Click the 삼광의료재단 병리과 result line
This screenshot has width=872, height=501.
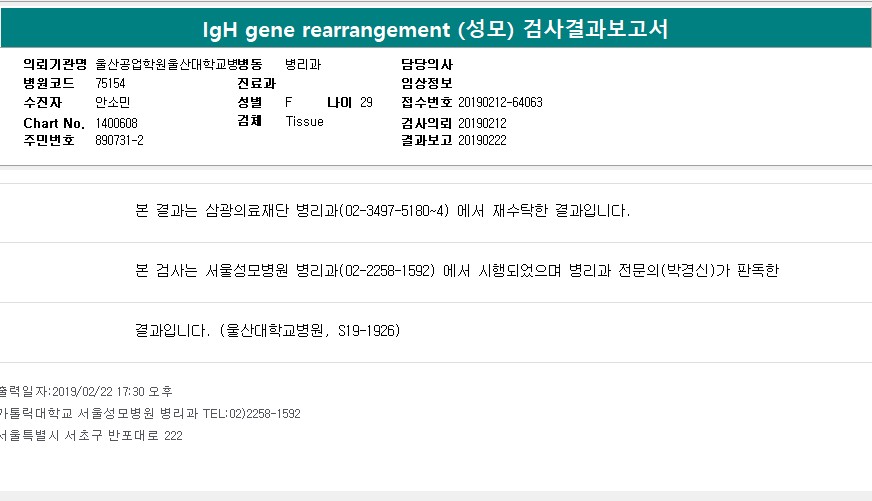tap(383, 212)
